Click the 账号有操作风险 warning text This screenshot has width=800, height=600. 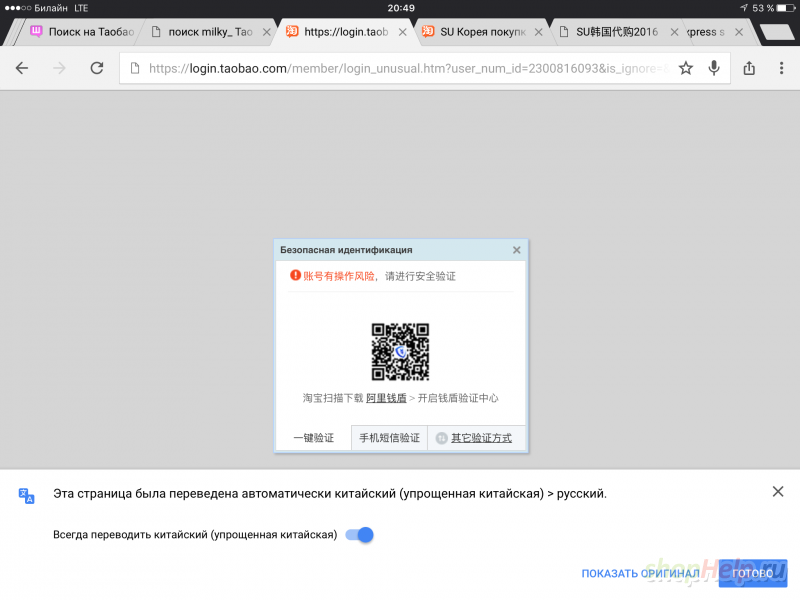pos(339,276)
